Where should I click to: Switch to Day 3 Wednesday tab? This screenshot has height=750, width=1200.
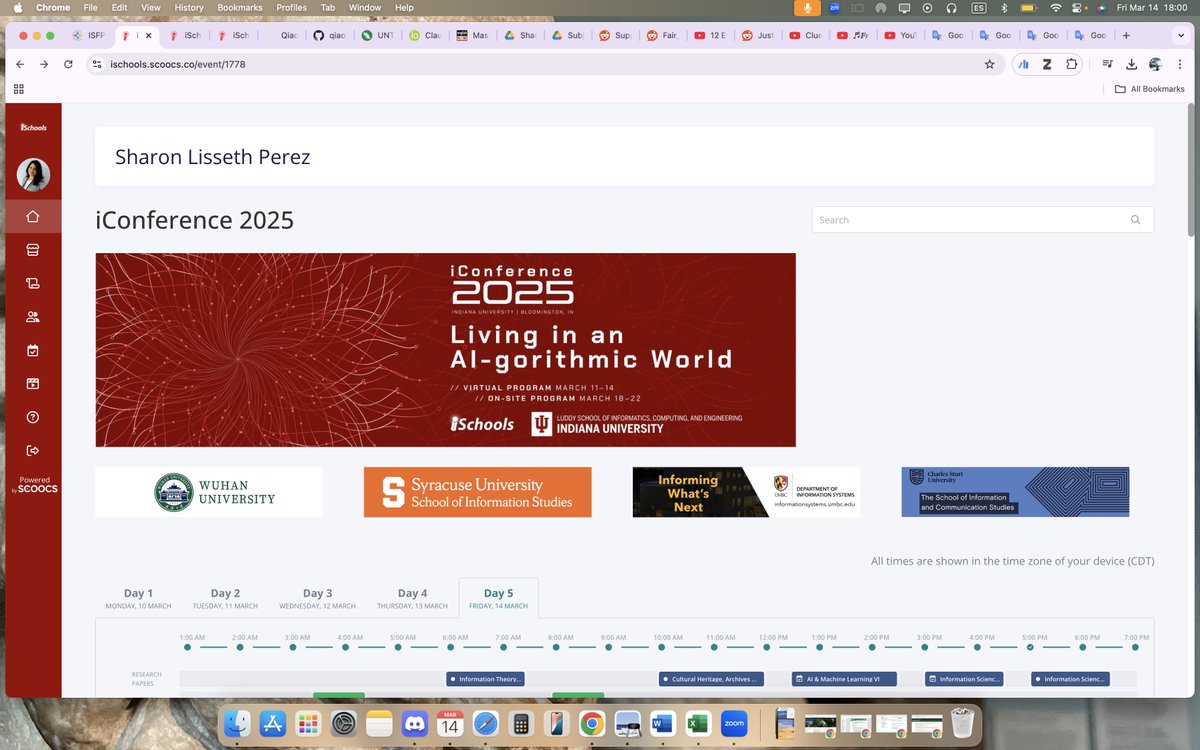pos(317,598)
